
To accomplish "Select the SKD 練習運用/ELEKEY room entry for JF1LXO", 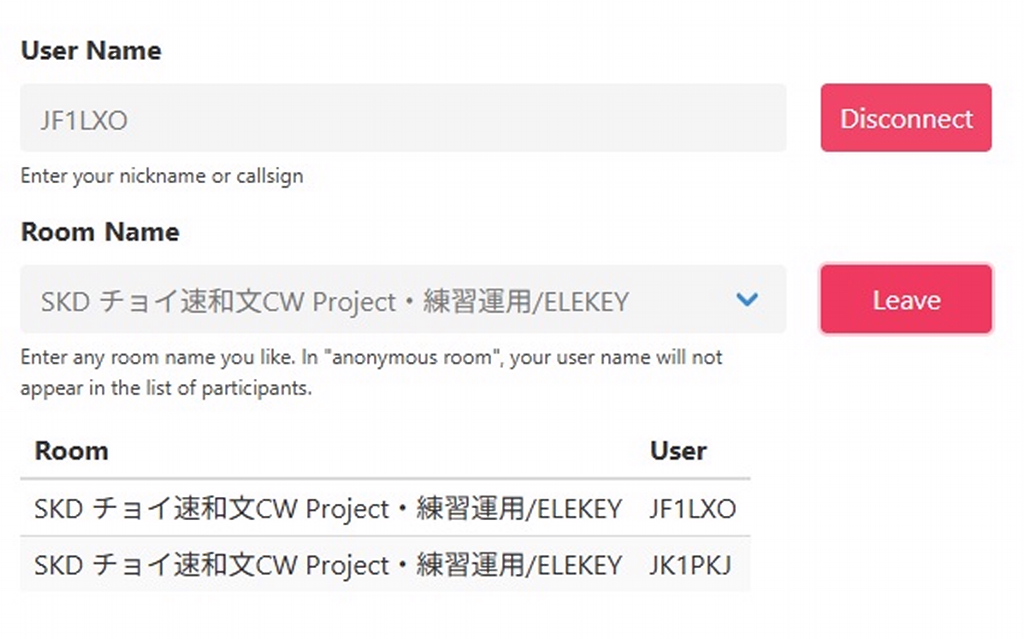I will [x=330, y=508].
